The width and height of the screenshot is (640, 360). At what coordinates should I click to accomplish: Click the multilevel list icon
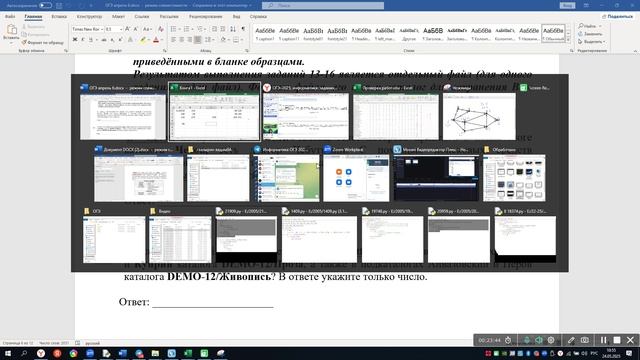point(200,29)
